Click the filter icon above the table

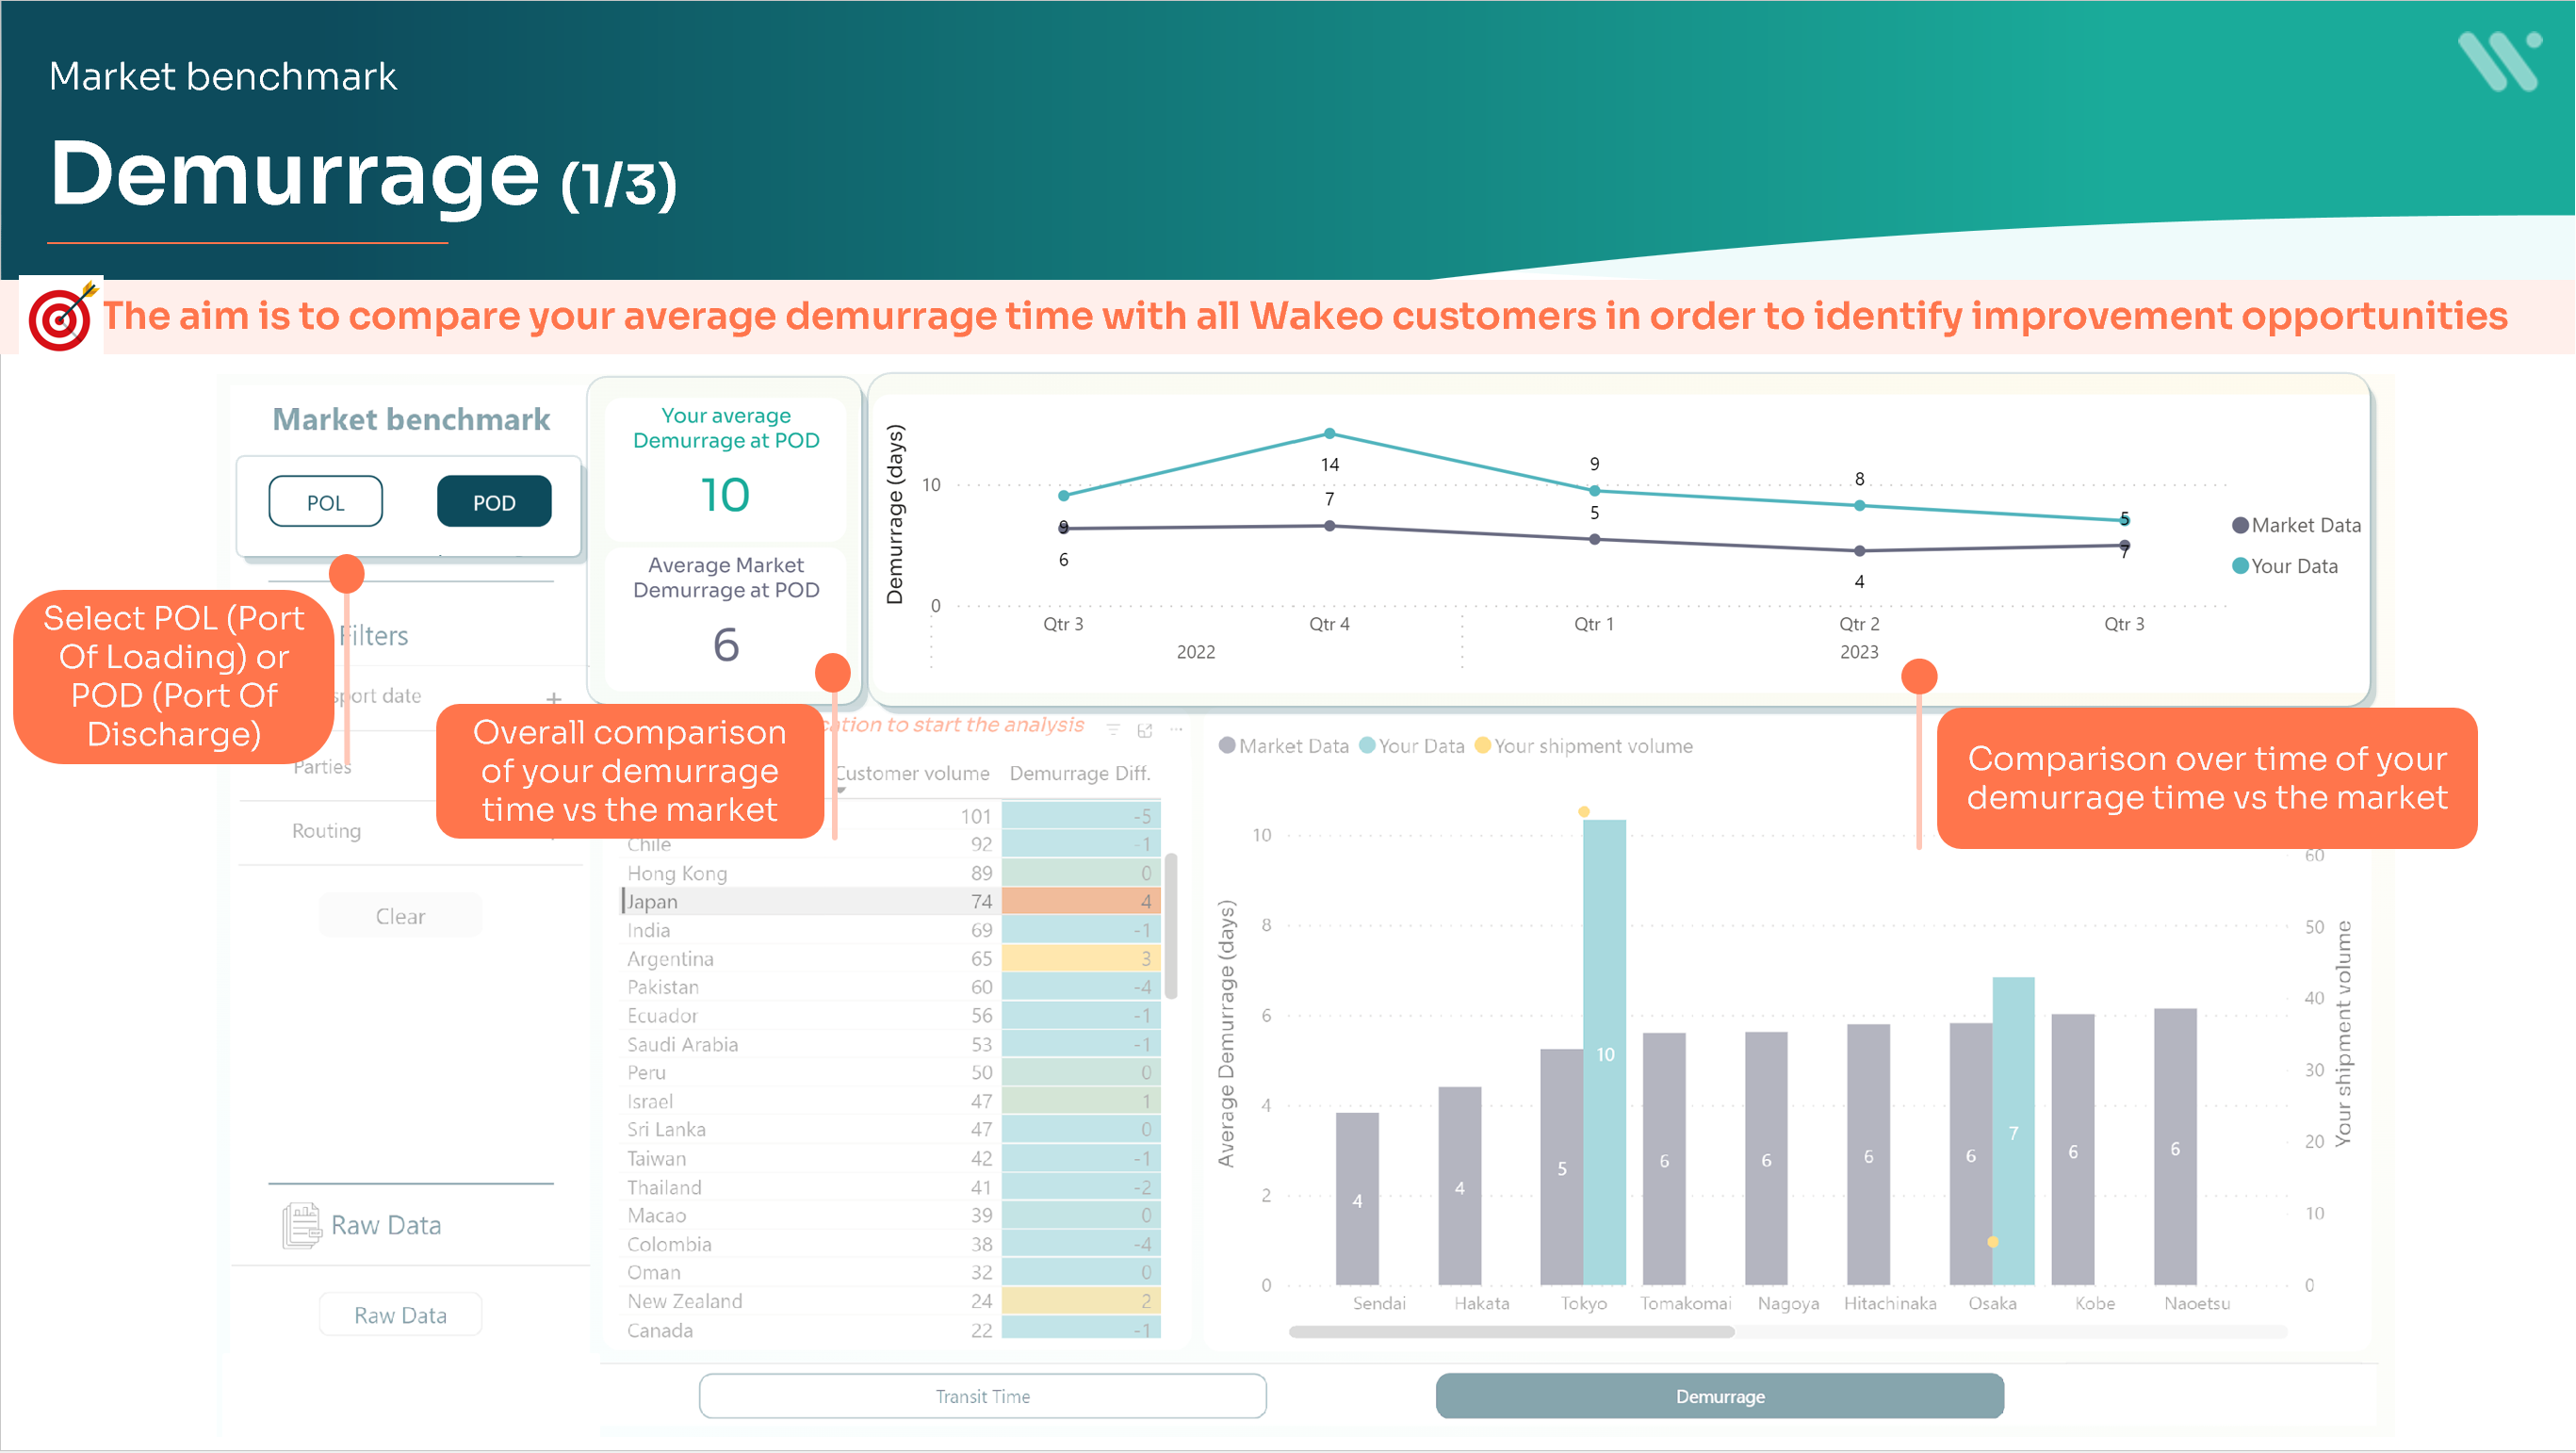tap(1113, 730)
